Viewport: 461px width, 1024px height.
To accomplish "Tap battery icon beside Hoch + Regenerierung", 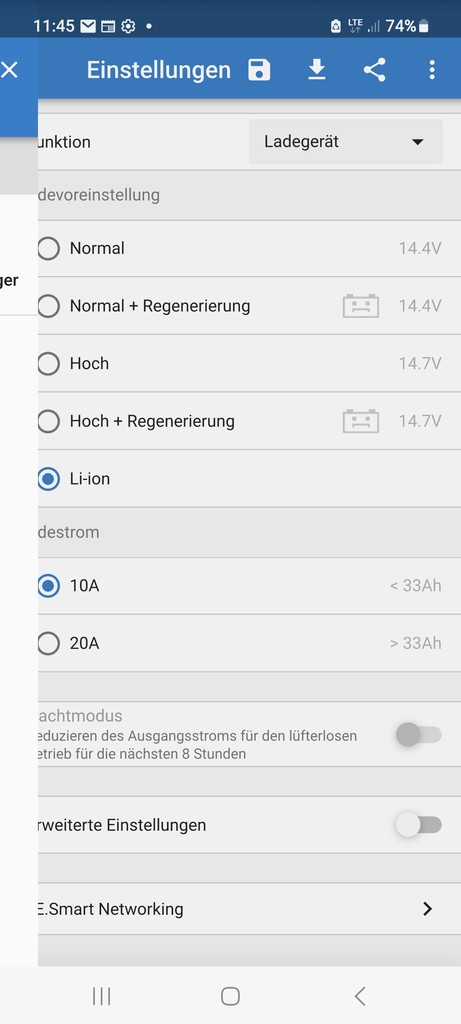I will coord(360,421).
